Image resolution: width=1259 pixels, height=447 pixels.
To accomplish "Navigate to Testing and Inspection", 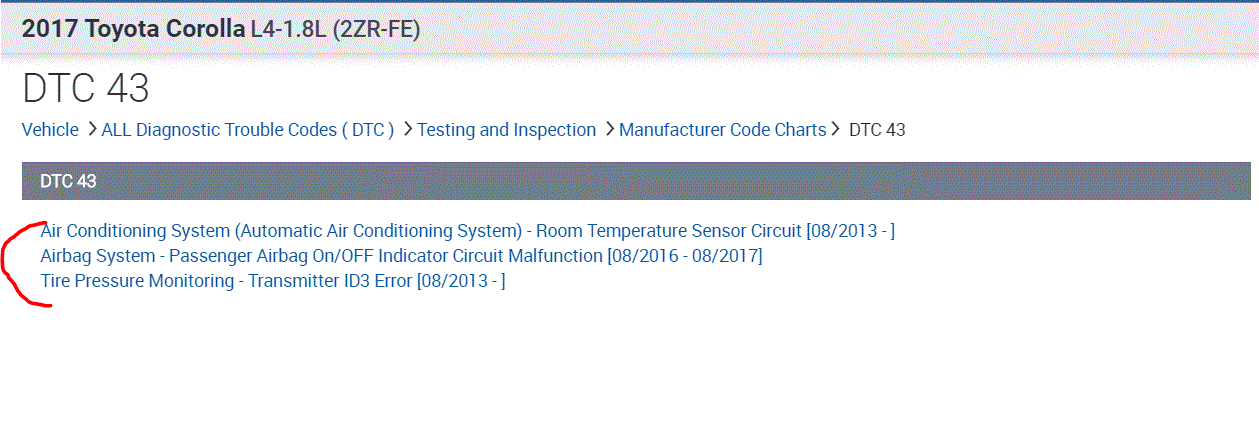I will click(x=507, y=130).
